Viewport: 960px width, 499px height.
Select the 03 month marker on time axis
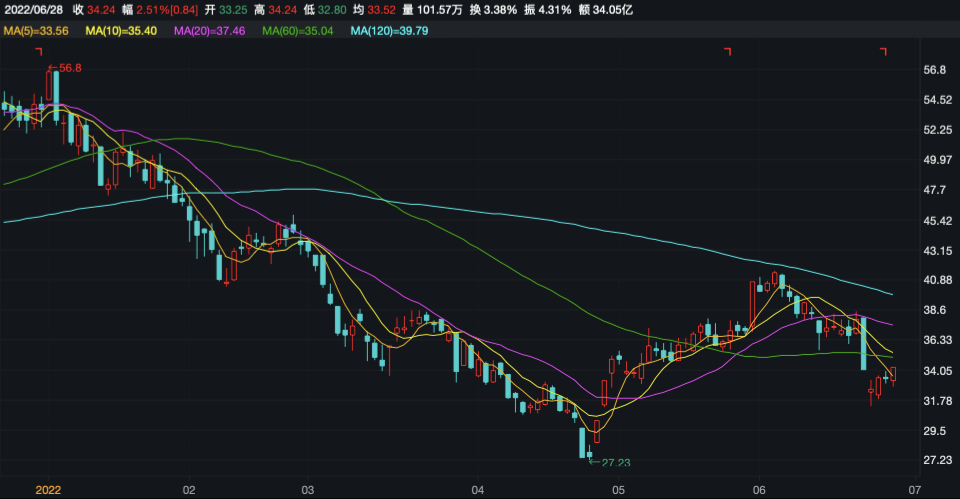[x=308, y=490]
